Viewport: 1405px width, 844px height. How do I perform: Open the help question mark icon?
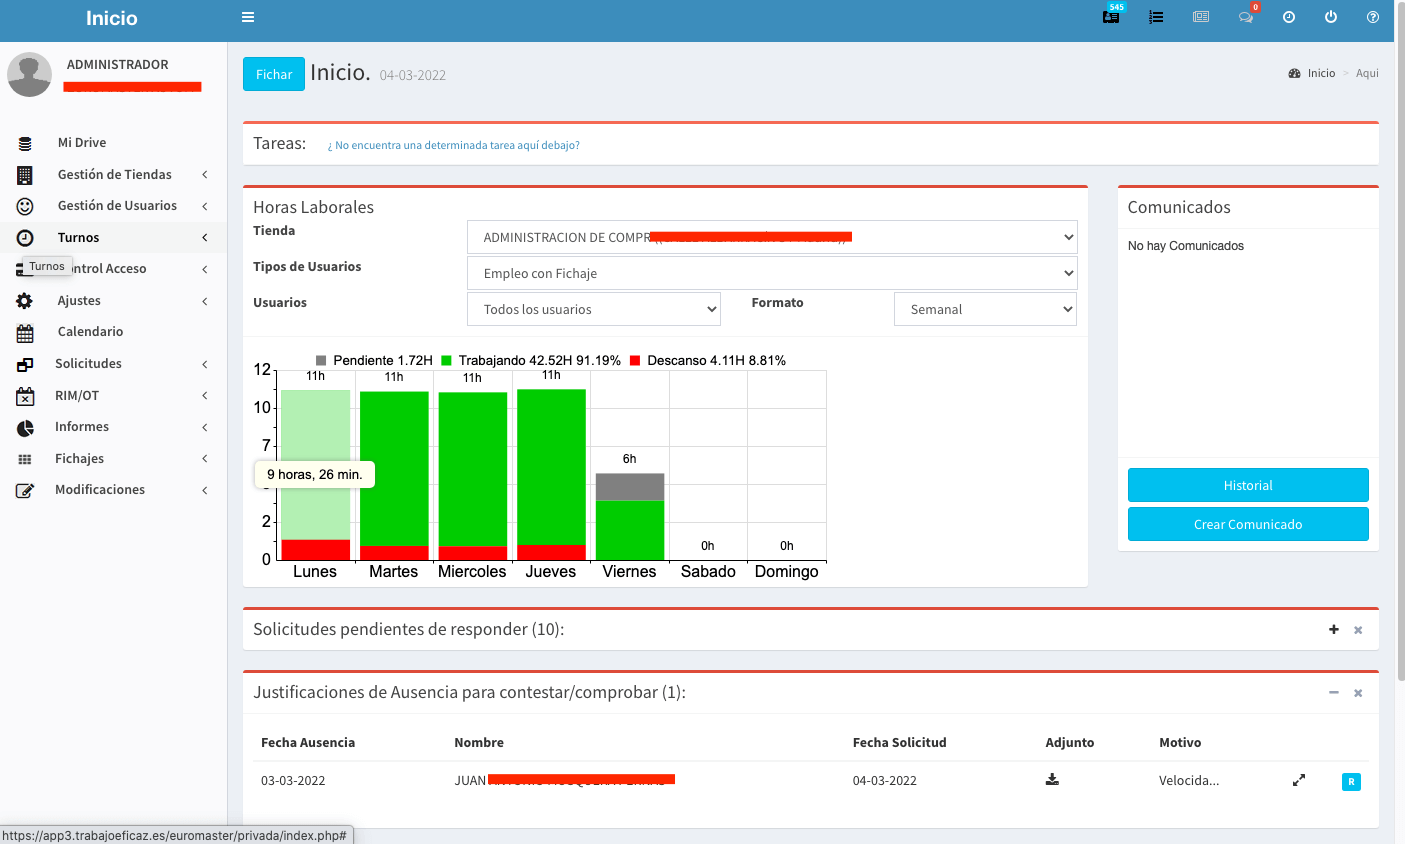[1373, 17]
